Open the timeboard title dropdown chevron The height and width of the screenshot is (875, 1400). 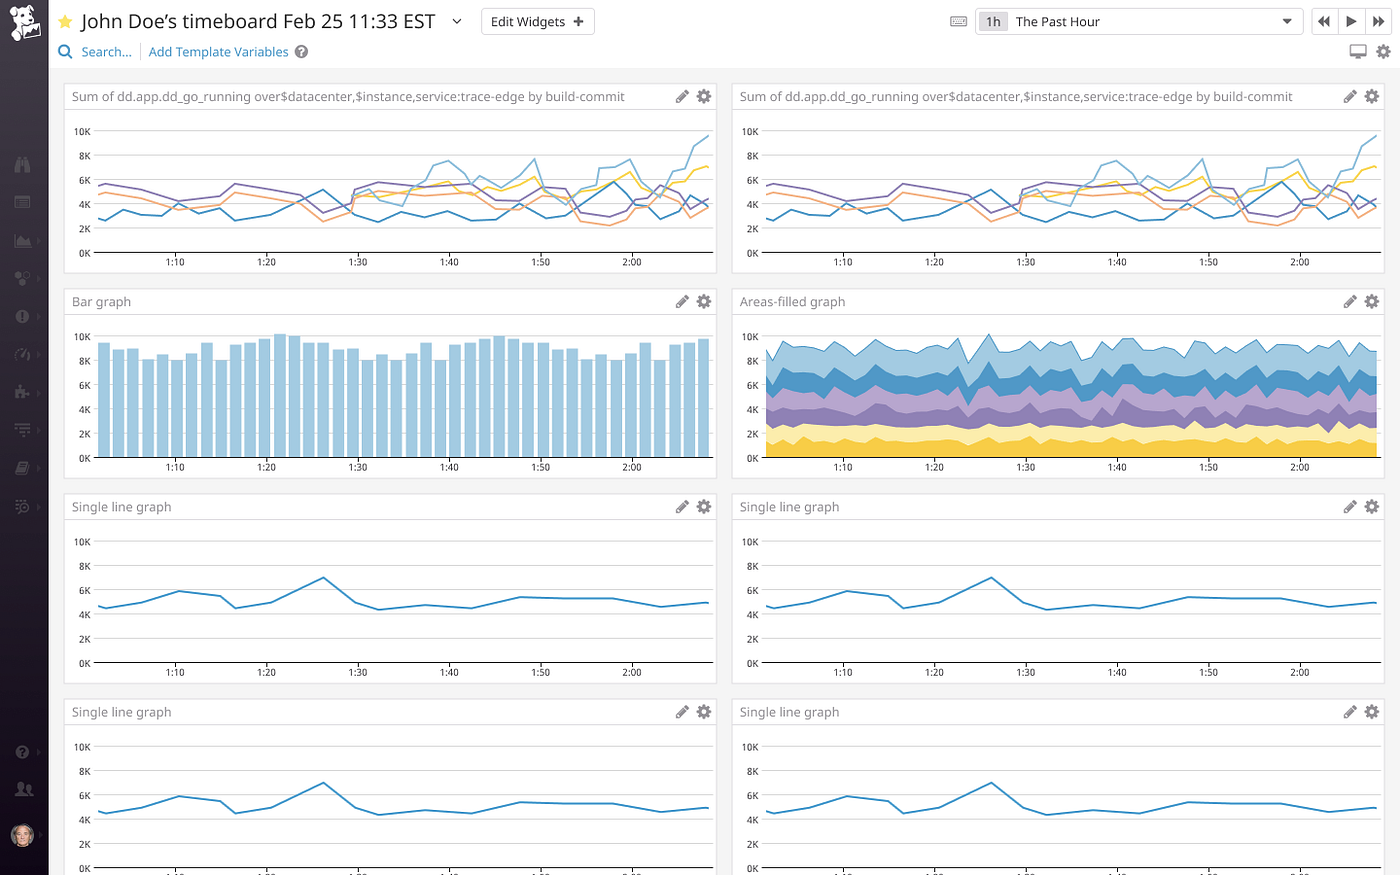point(457,21)
